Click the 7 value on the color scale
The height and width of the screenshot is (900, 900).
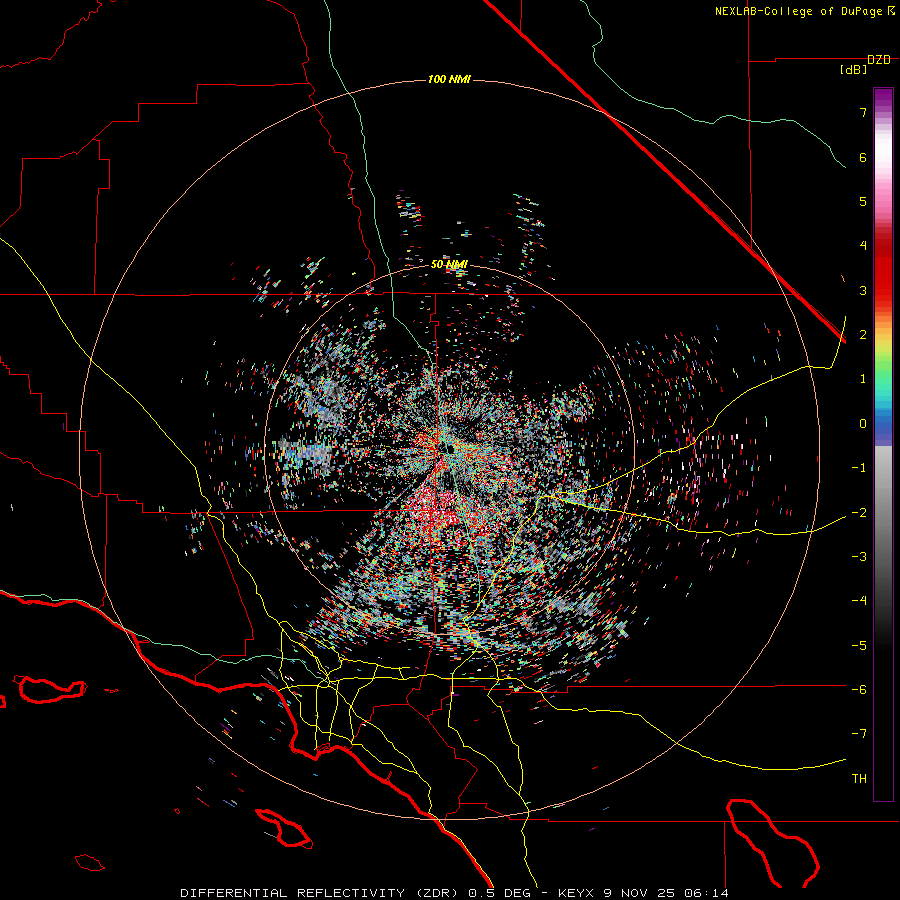pos(863,112)
